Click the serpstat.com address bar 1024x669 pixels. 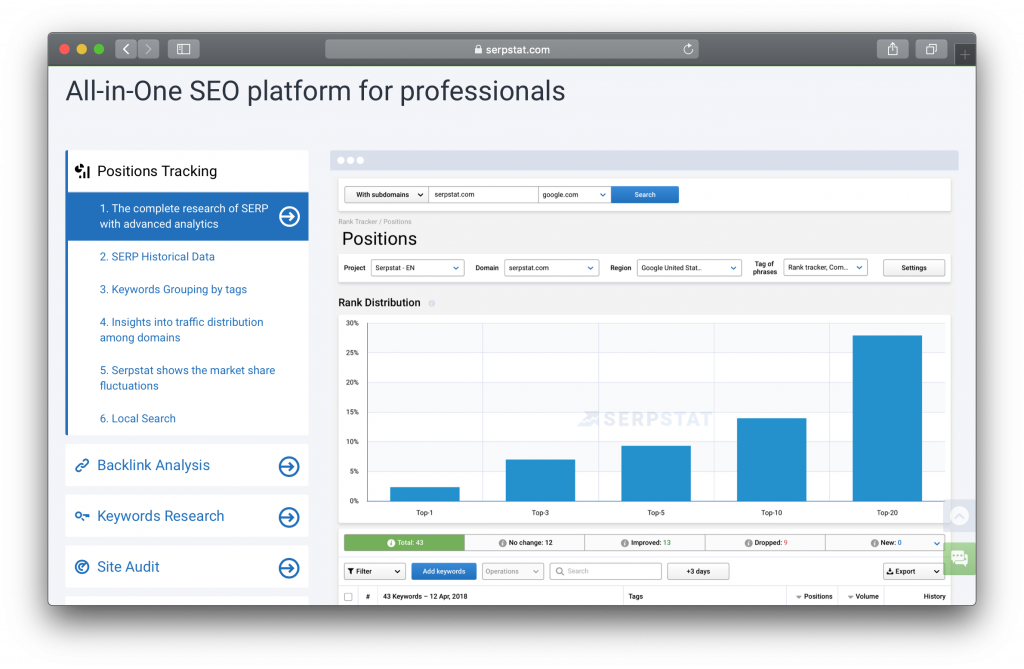[x=512, y=49]
